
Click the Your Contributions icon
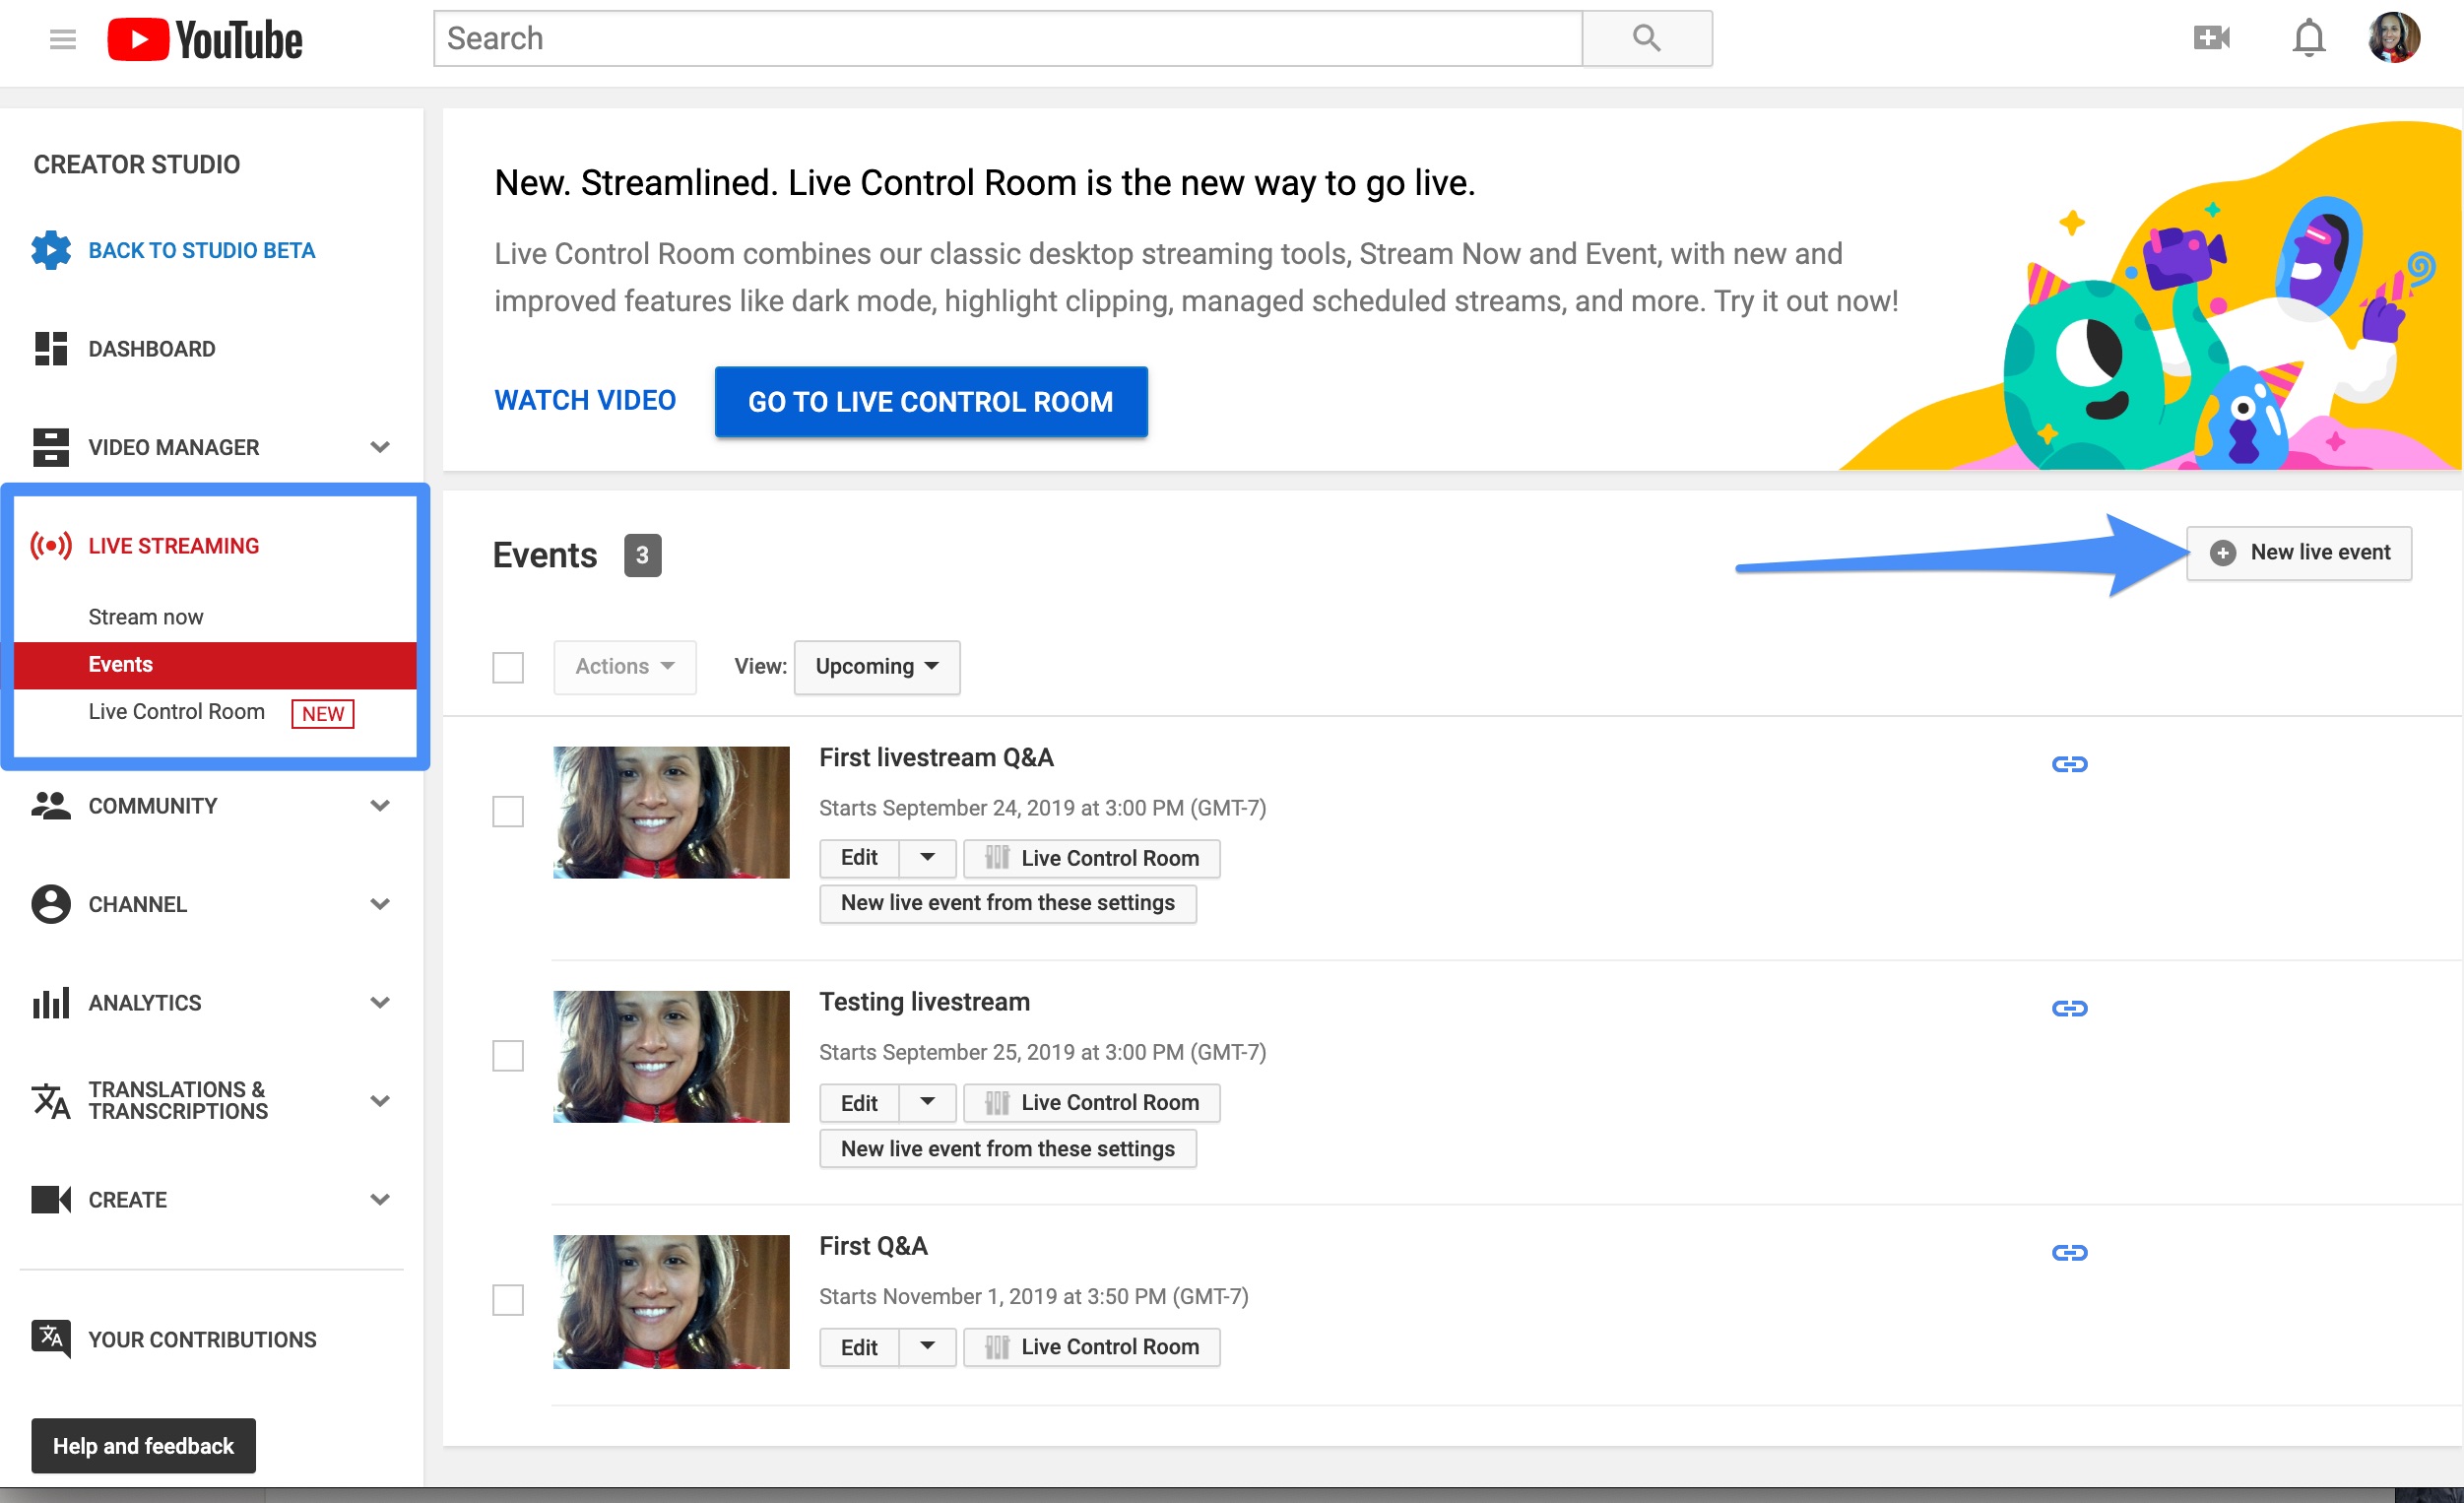[x=51, y=1340]
